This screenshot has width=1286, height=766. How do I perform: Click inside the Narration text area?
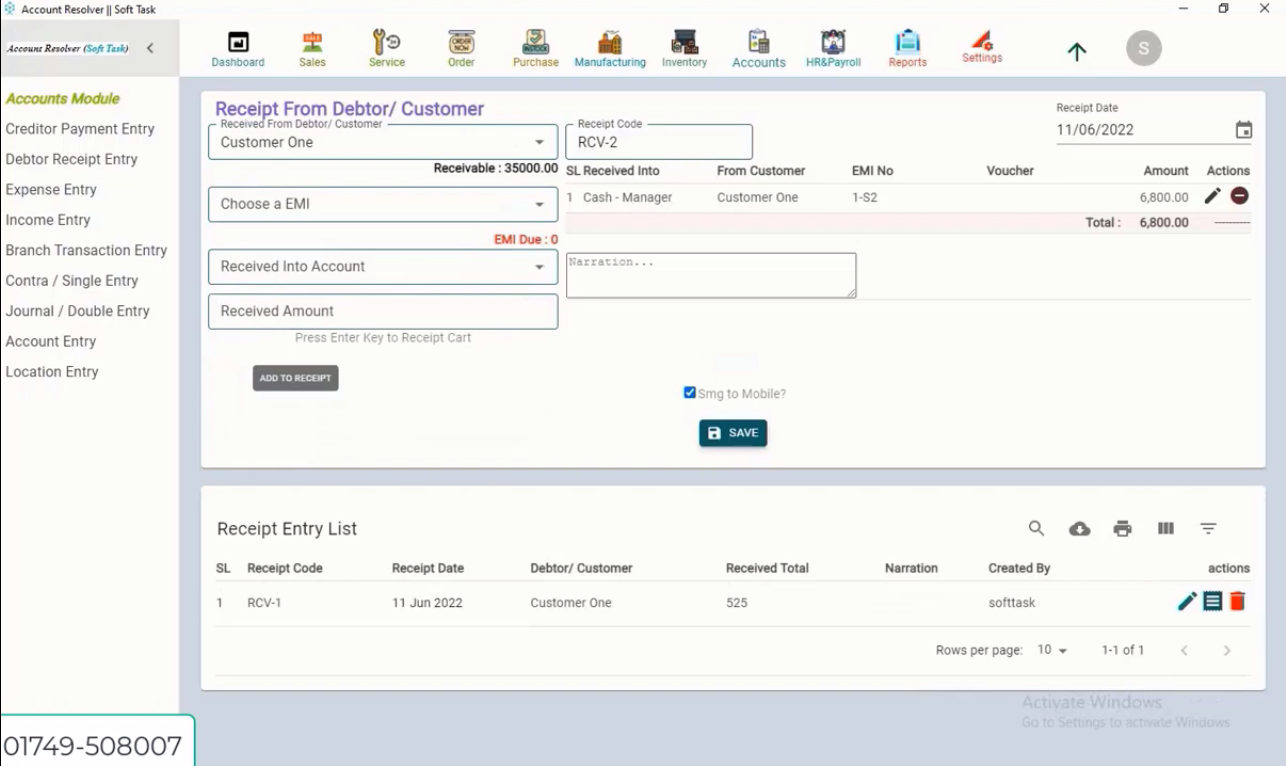(x=710, y=275)
